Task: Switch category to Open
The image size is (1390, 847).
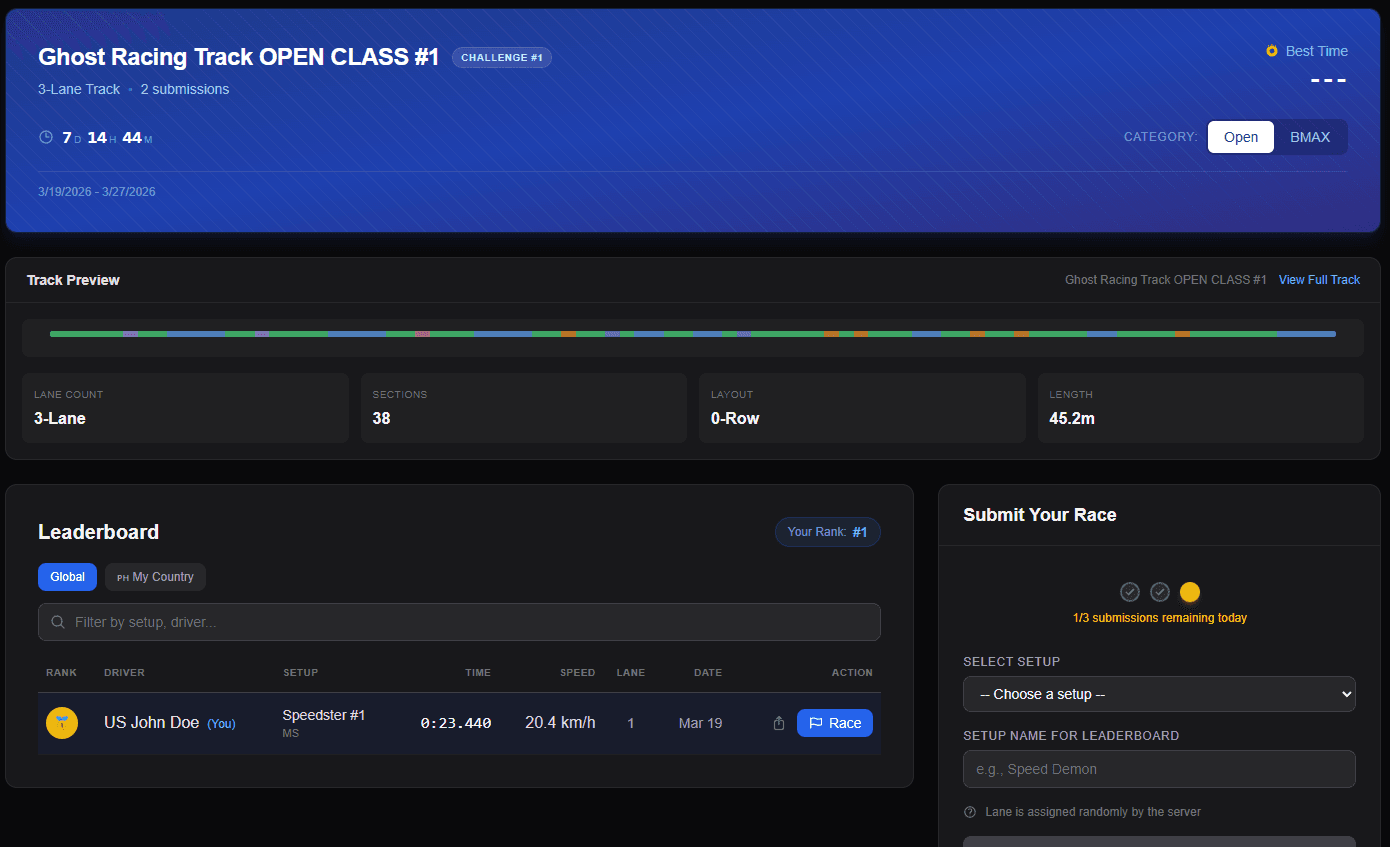Action: 1240,137
